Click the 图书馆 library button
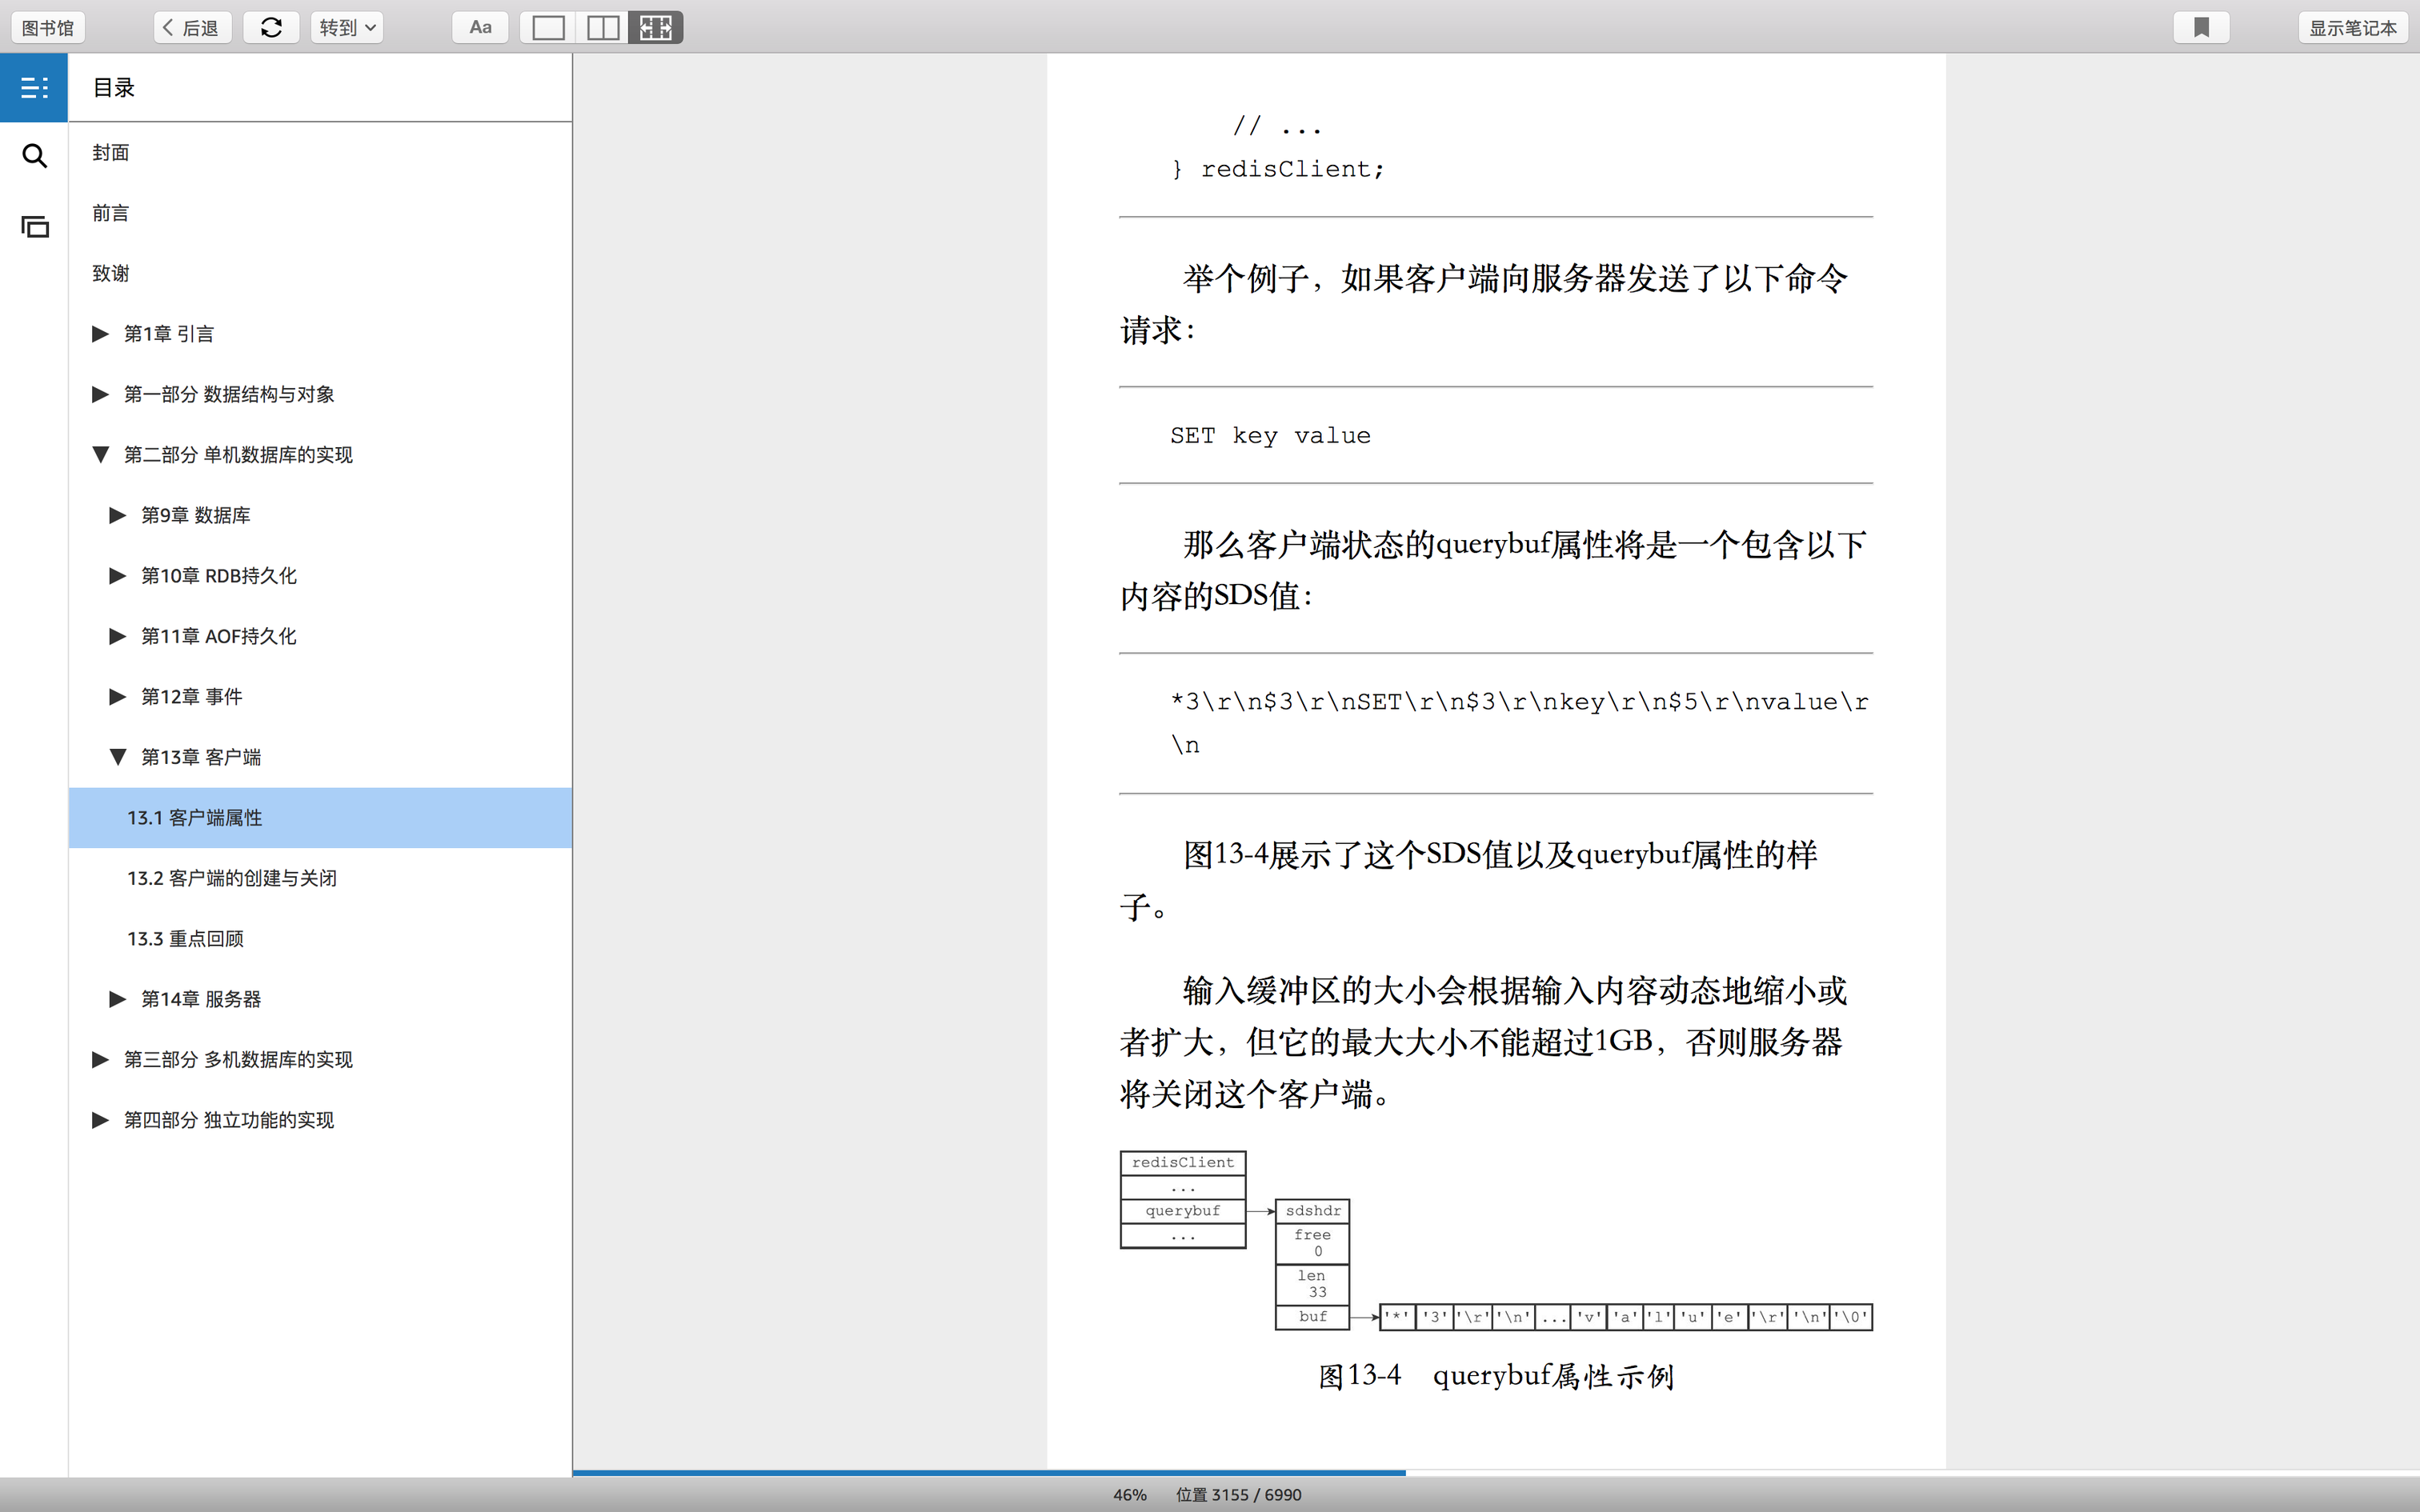The width and height of the screenshot is (2420, 1512). point(48,28)
